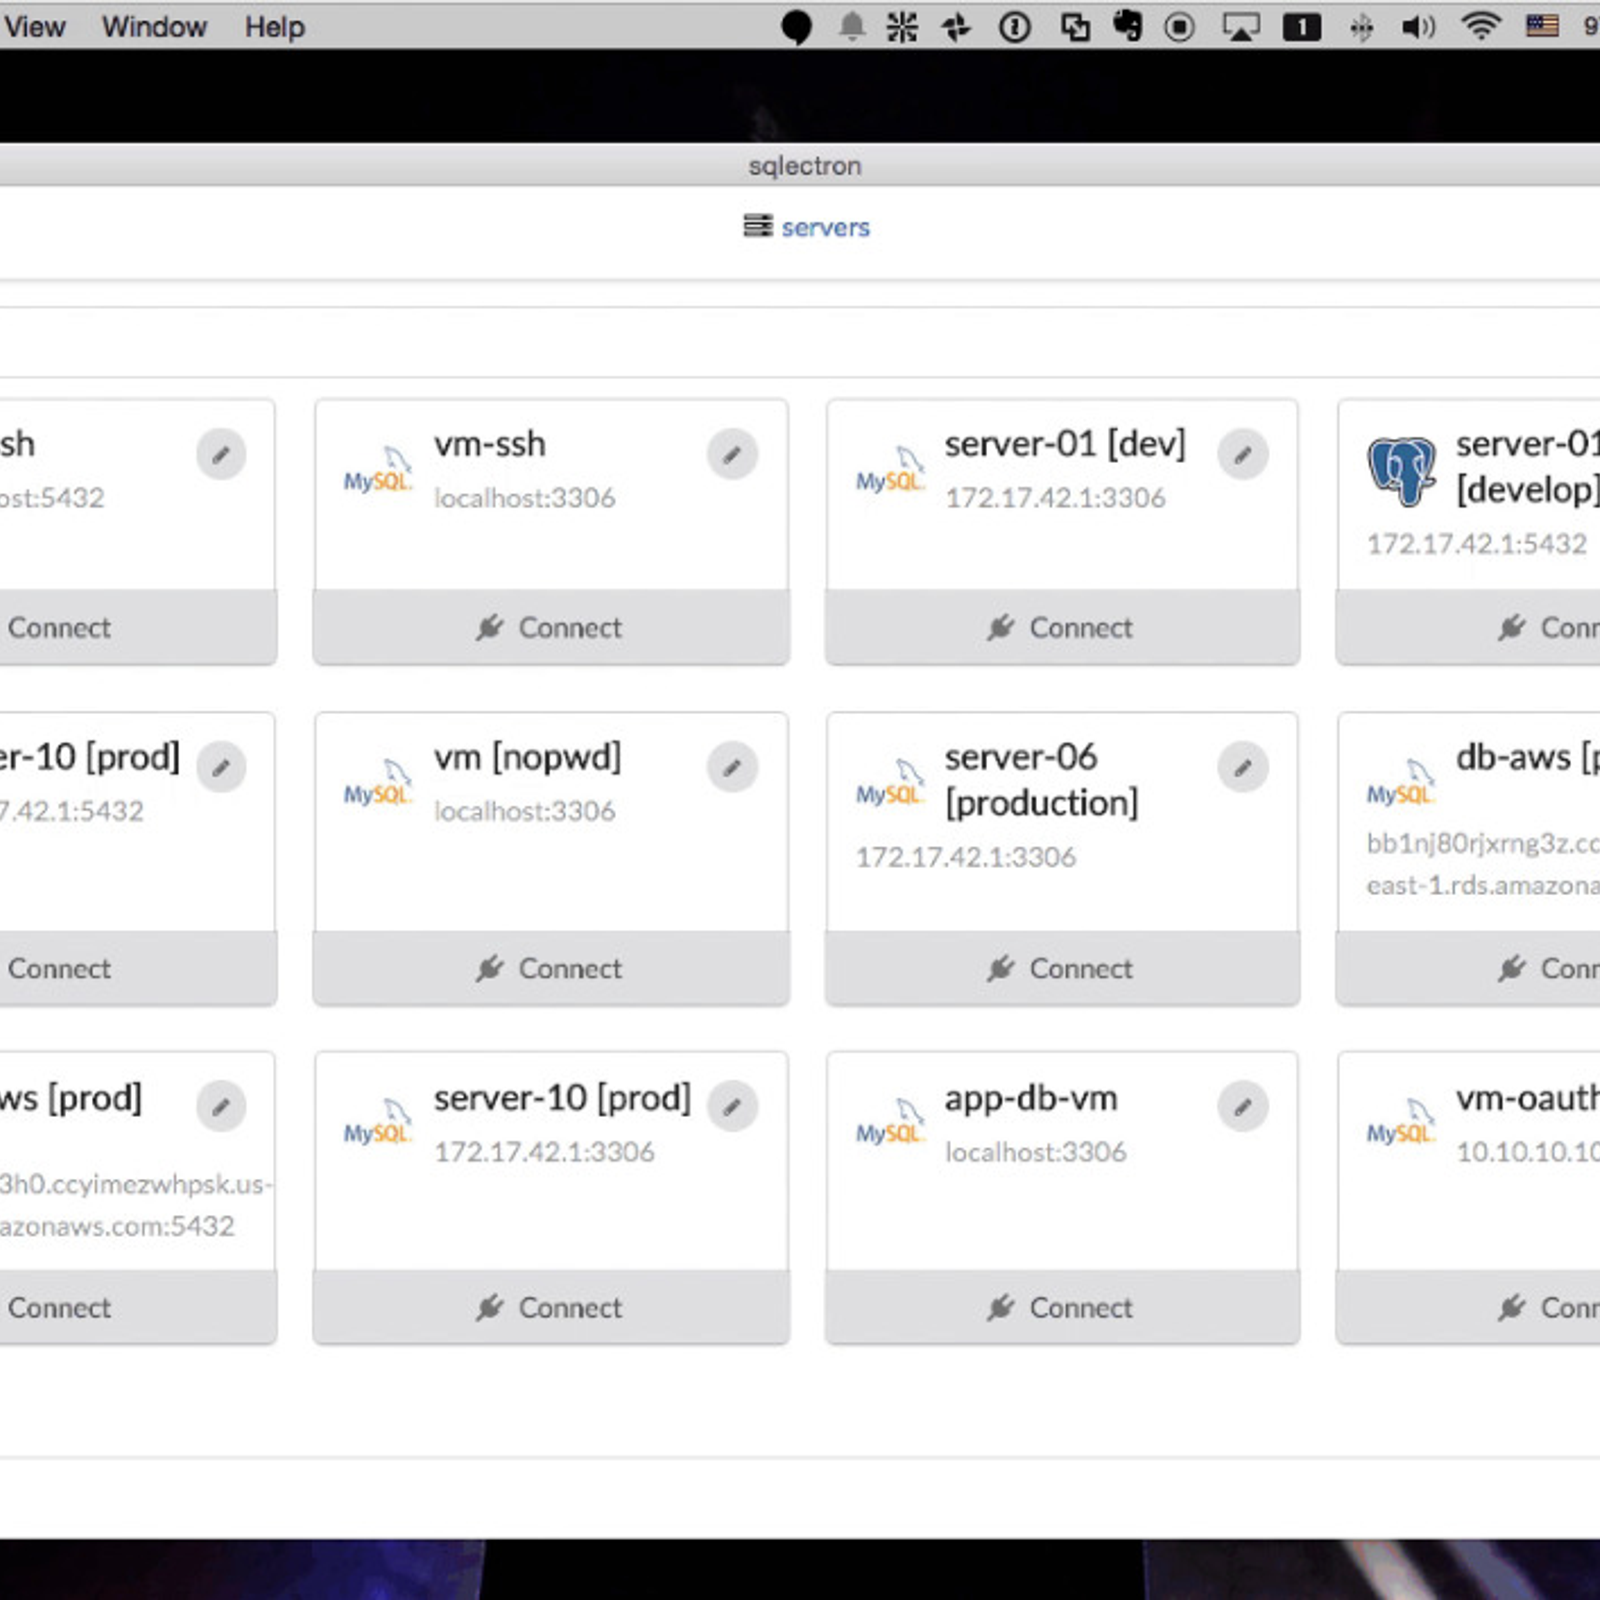This screenshot has width=1600, height=1600.
Task: Click localhost:3306 under vm-ssh
Action: (524, 497)
